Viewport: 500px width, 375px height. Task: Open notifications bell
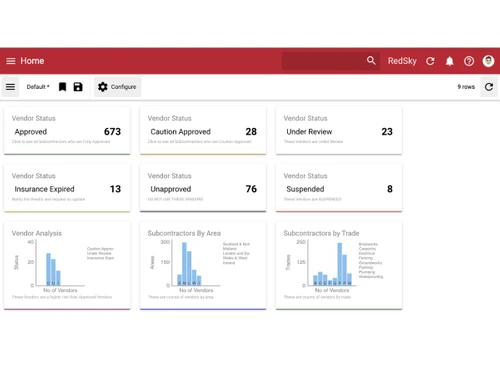450,61
